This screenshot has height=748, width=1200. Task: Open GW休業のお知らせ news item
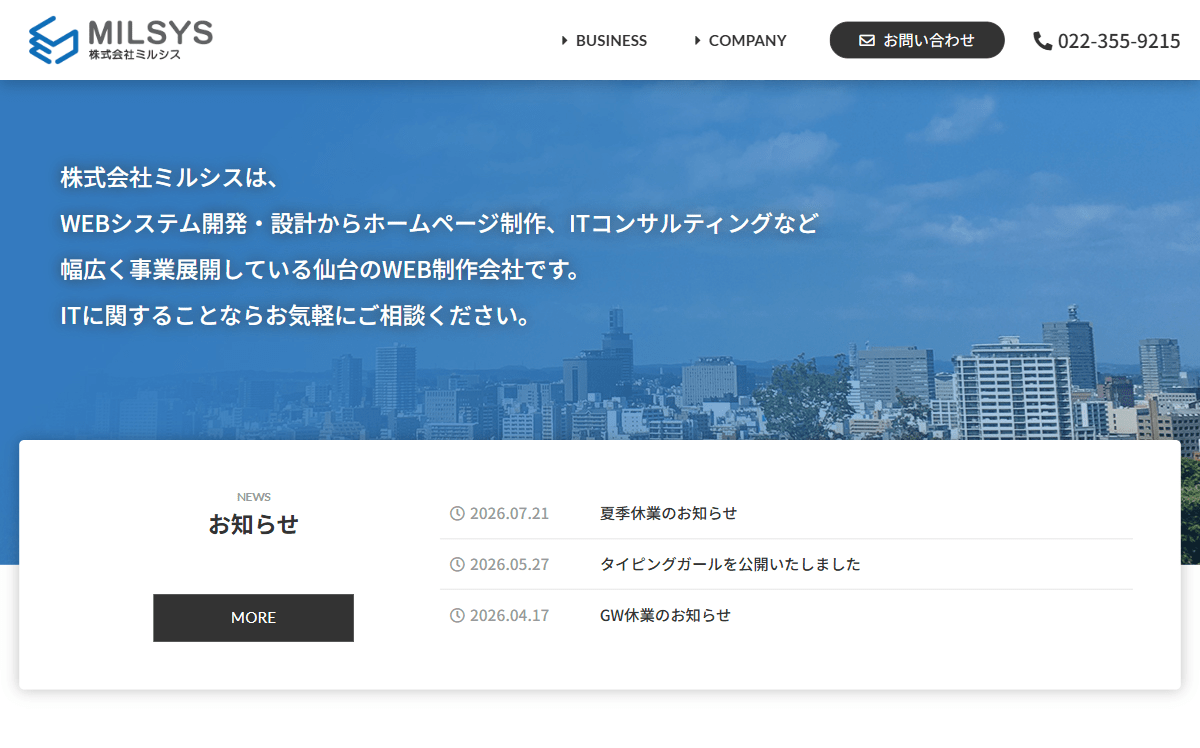pos(665,615)
